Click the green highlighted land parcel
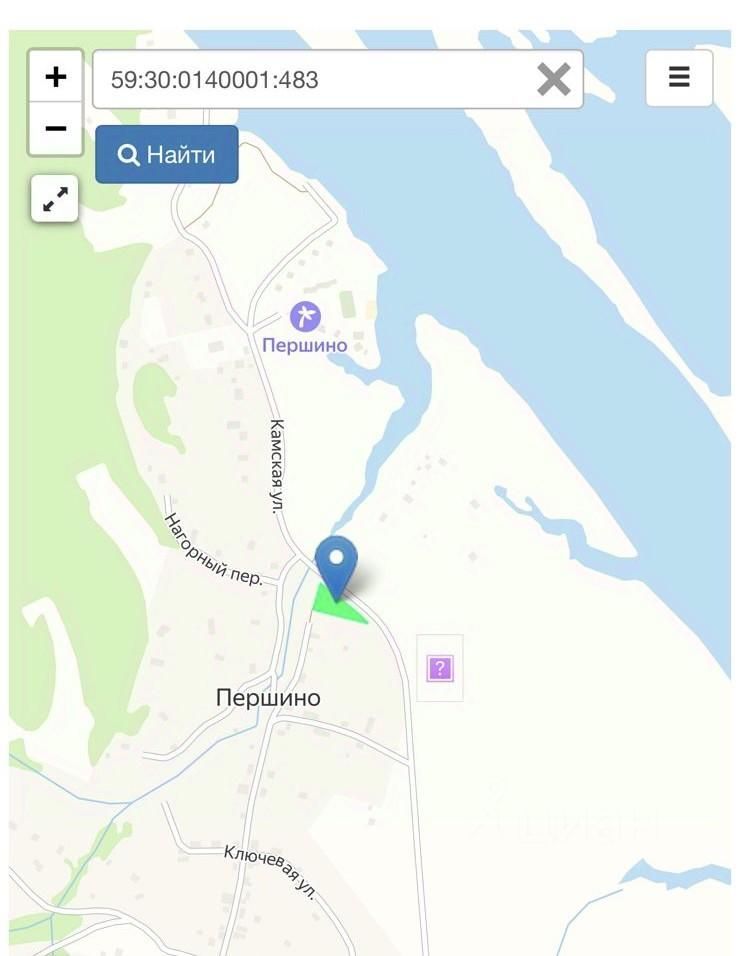The image size is (740, 956). 334,605
